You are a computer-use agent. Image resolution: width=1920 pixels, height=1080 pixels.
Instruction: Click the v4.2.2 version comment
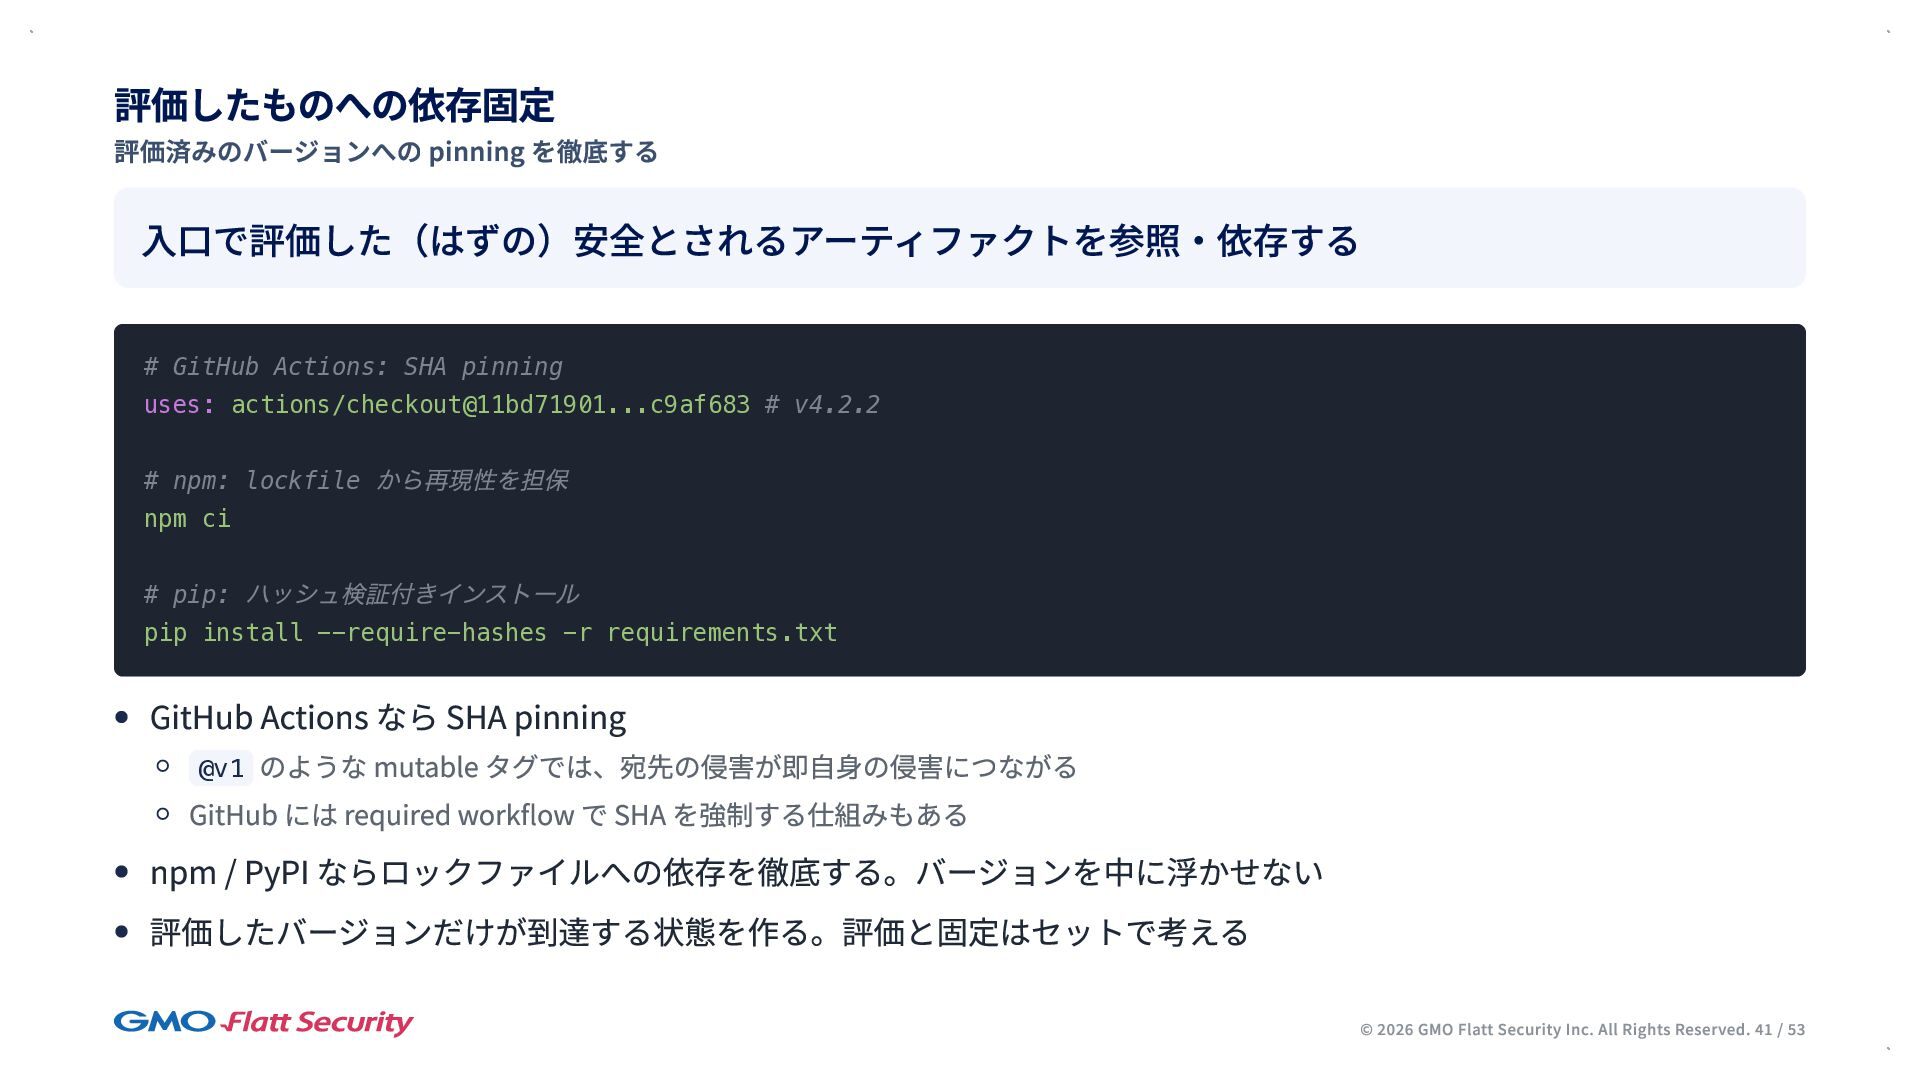click(823, 405)
